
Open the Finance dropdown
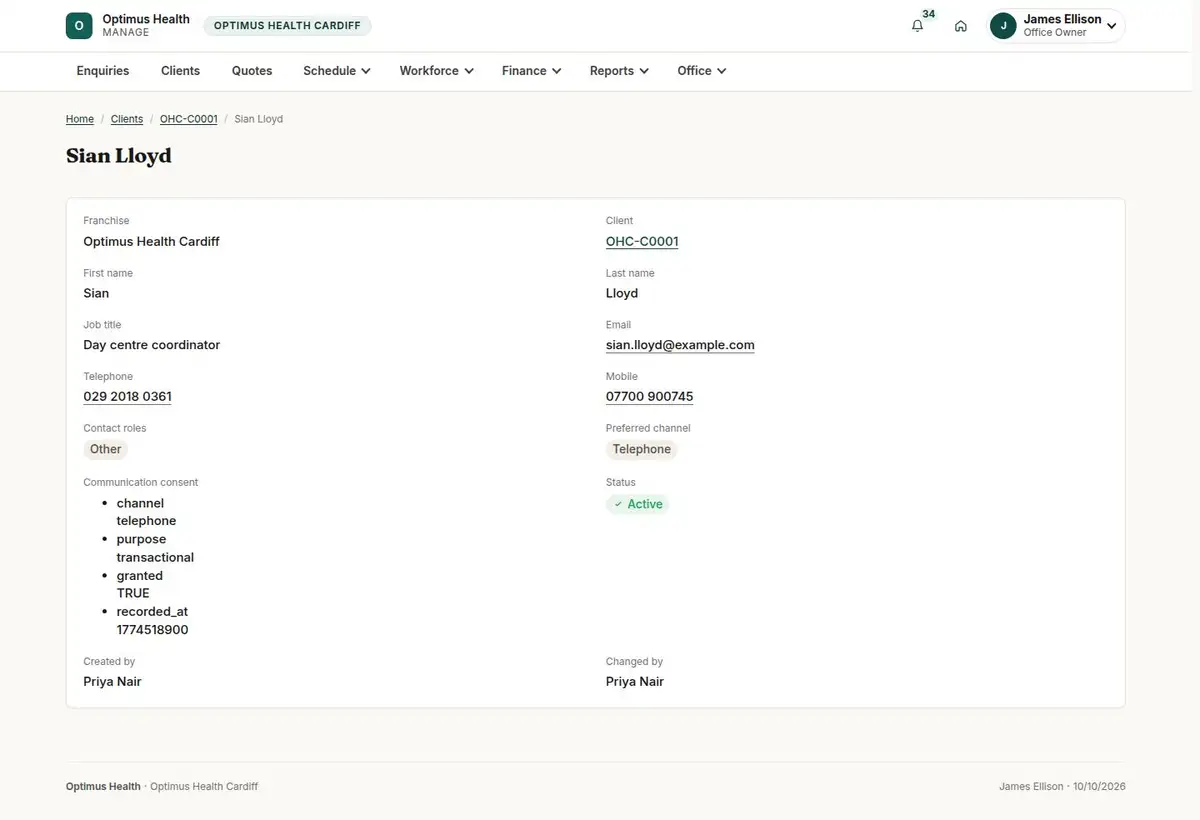point(531,71)
